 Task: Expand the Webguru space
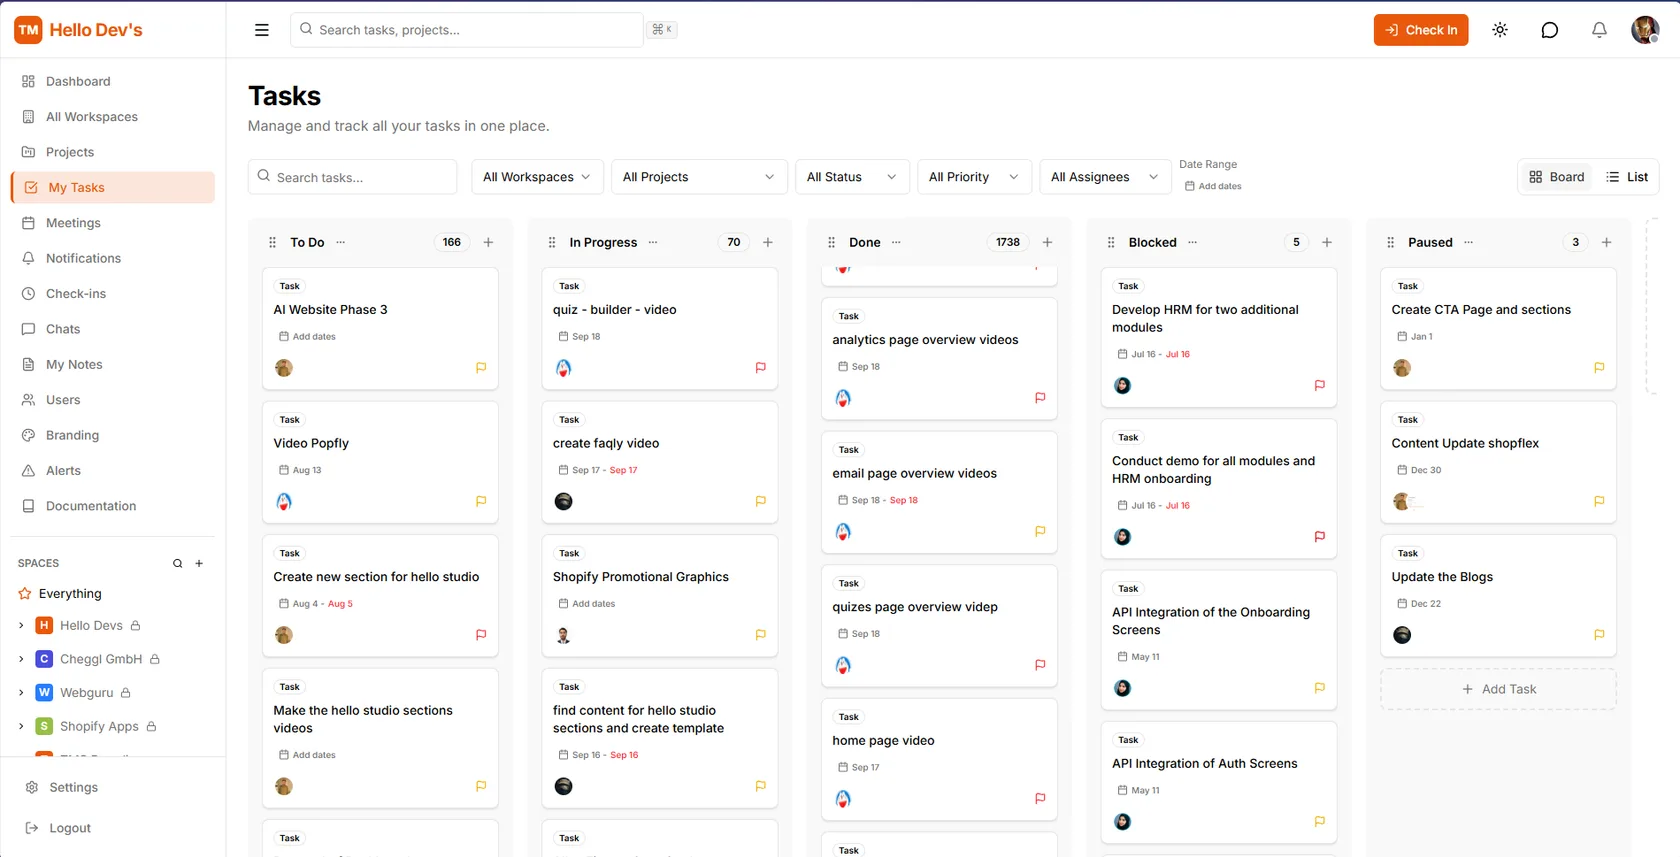pos(21,693)
